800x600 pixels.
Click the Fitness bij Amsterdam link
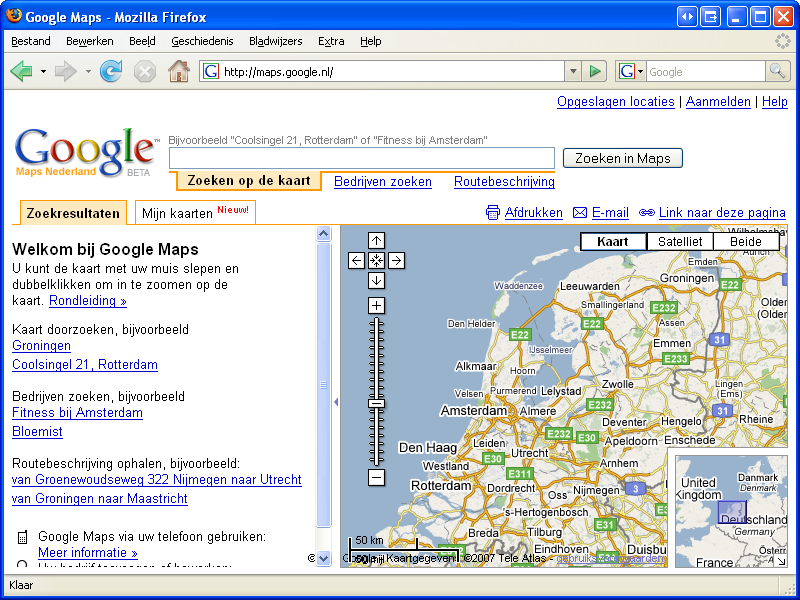pyautogui.click(x=77, y=412)
